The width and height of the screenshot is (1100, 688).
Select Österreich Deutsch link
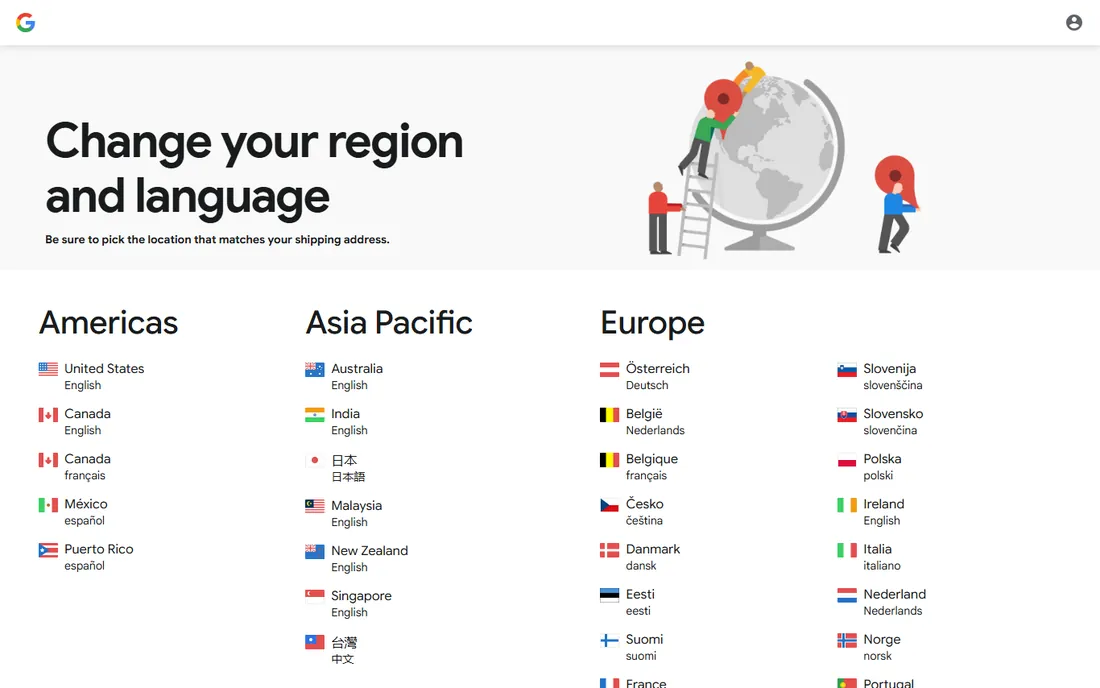(645, 376)
